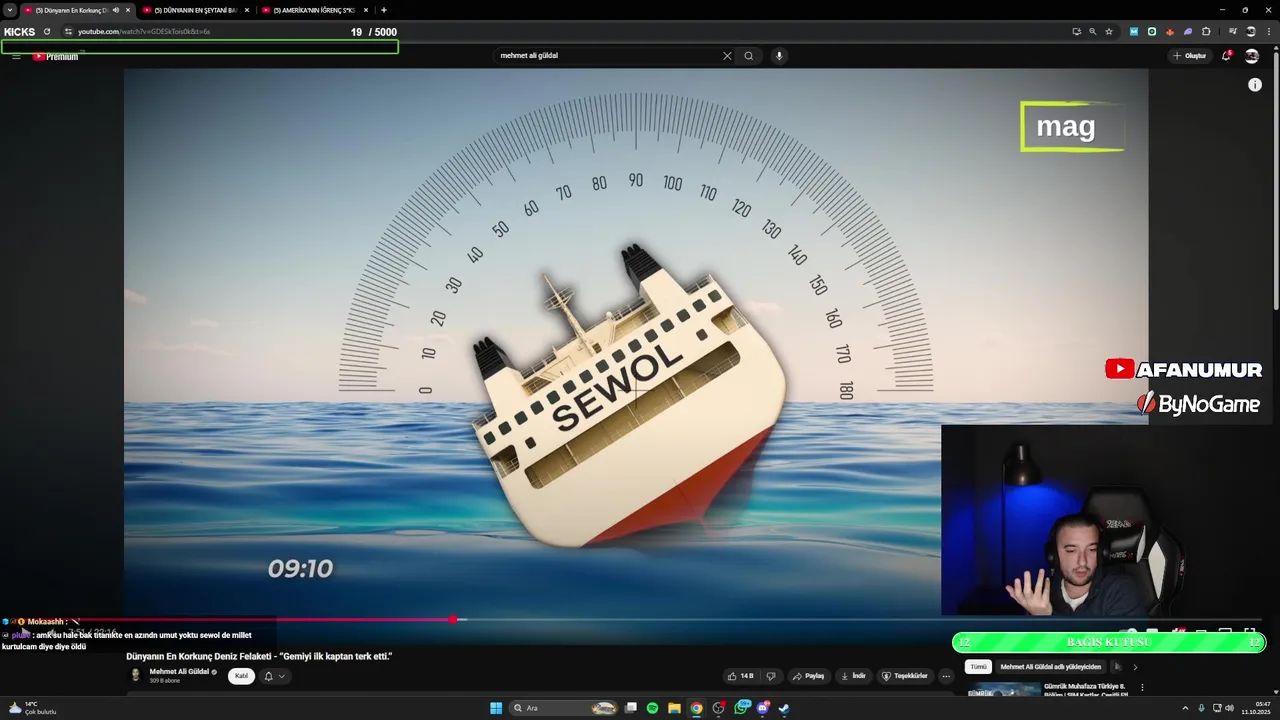The width and height of the screenshot is (1280, 720).
Task: Click the Katıl join button
Action: point(241,676)
